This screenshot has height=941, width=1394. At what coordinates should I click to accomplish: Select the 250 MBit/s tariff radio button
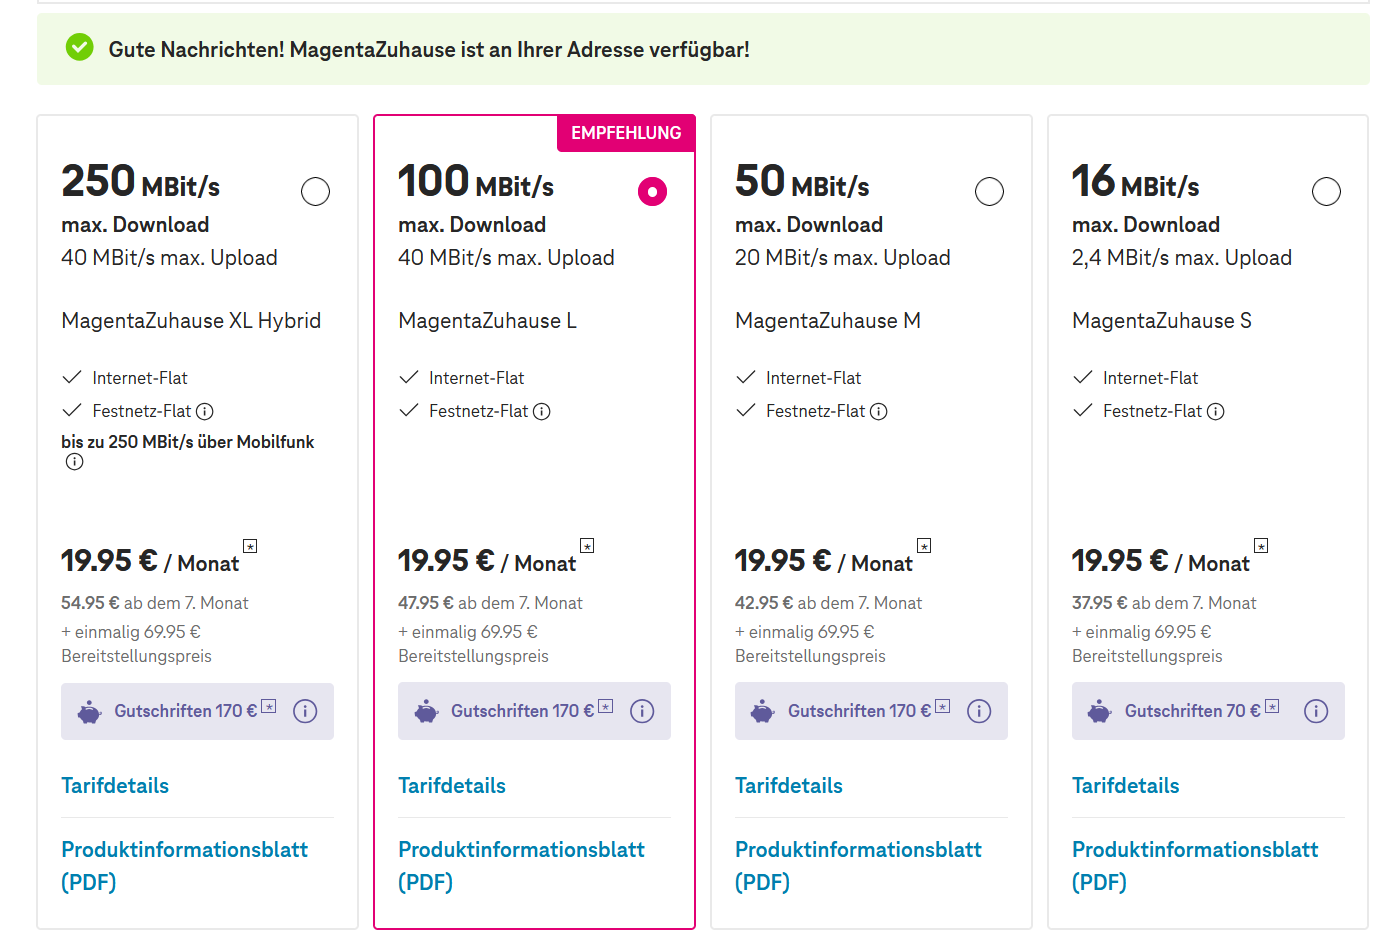[315, 191]
